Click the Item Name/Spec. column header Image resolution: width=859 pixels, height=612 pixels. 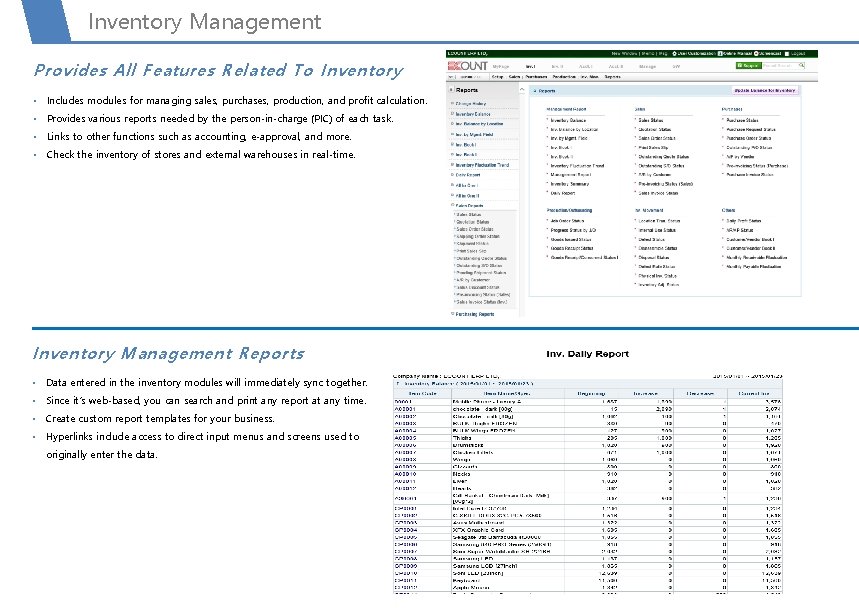(x=507, y=393)
